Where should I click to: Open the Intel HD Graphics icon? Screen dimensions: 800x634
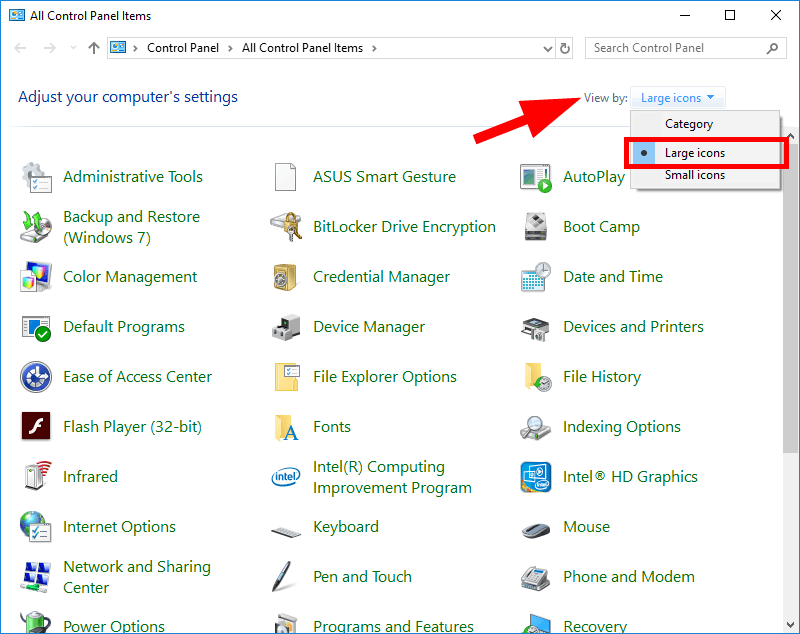536,477
